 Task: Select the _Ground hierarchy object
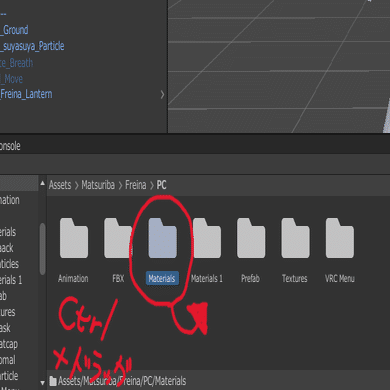click(x=14, y=30)
